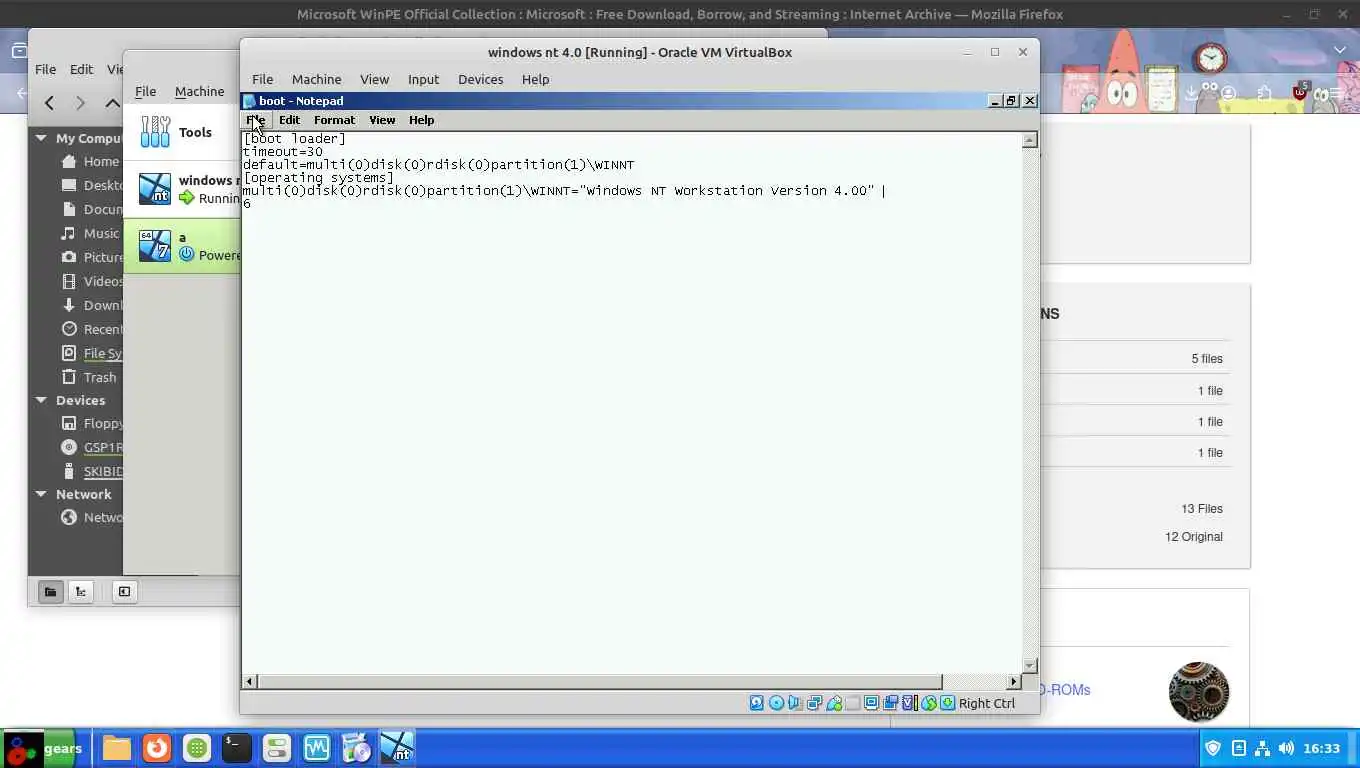
Task: Click gears avatar thumbnail on archive page
Action: [x=1199, y=692]
